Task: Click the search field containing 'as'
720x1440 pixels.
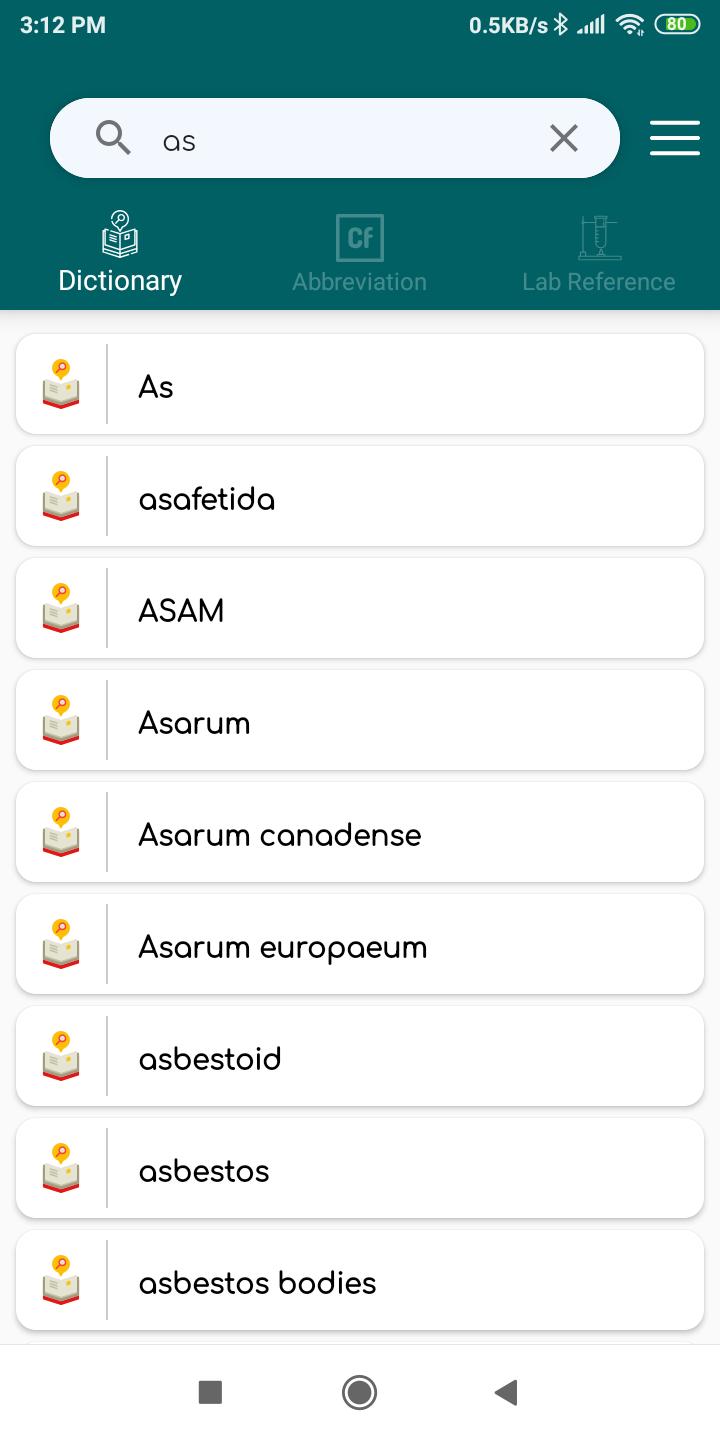Action: tap(335, 138)
